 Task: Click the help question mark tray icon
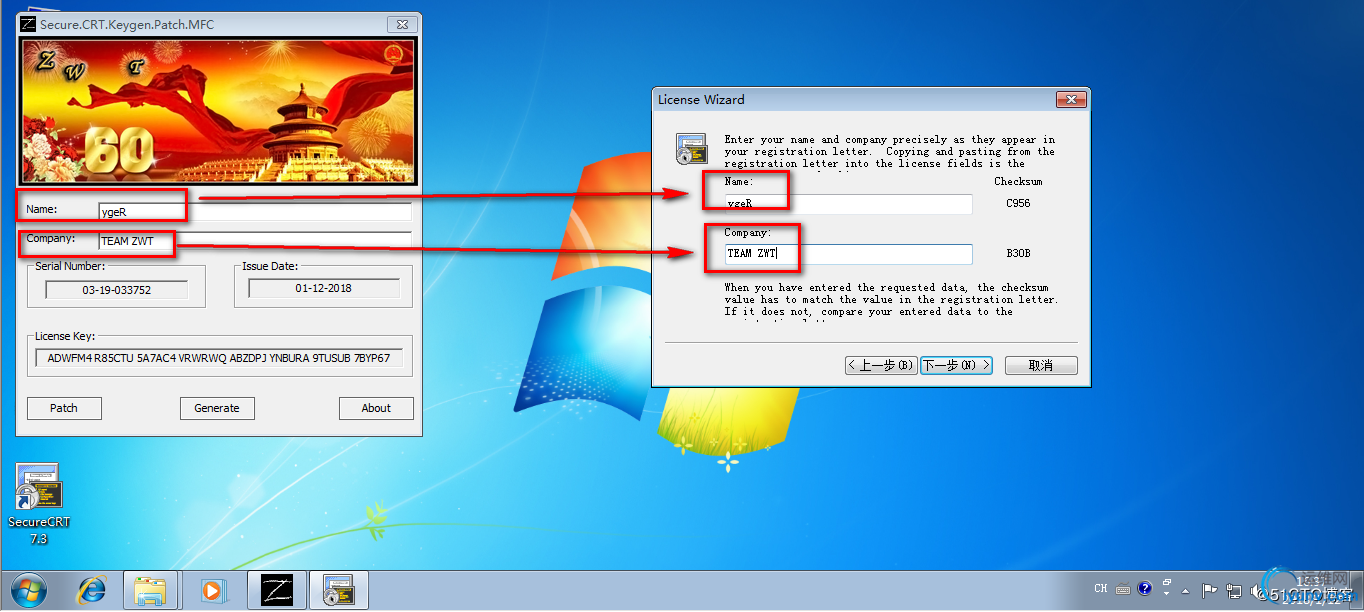pos(1145,589)
